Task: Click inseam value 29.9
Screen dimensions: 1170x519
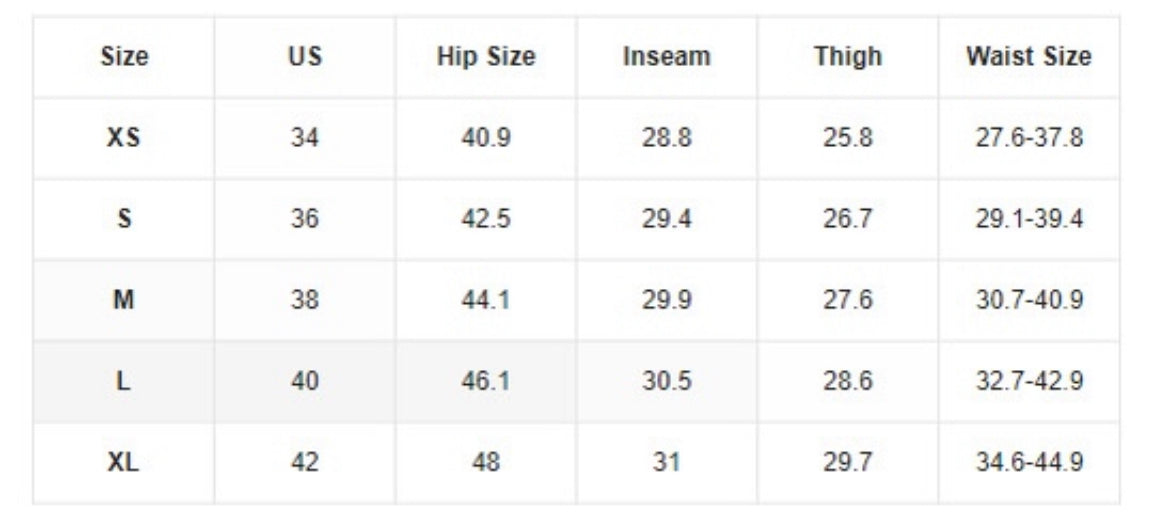Action: (x=667, y=300)
